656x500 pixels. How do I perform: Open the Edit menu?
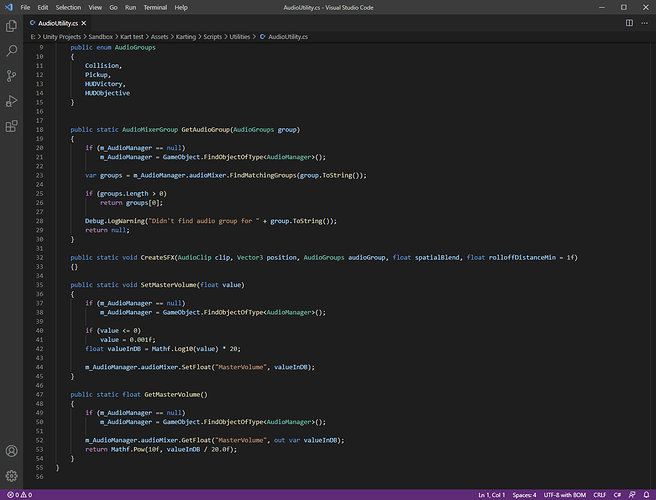(43, 8)
